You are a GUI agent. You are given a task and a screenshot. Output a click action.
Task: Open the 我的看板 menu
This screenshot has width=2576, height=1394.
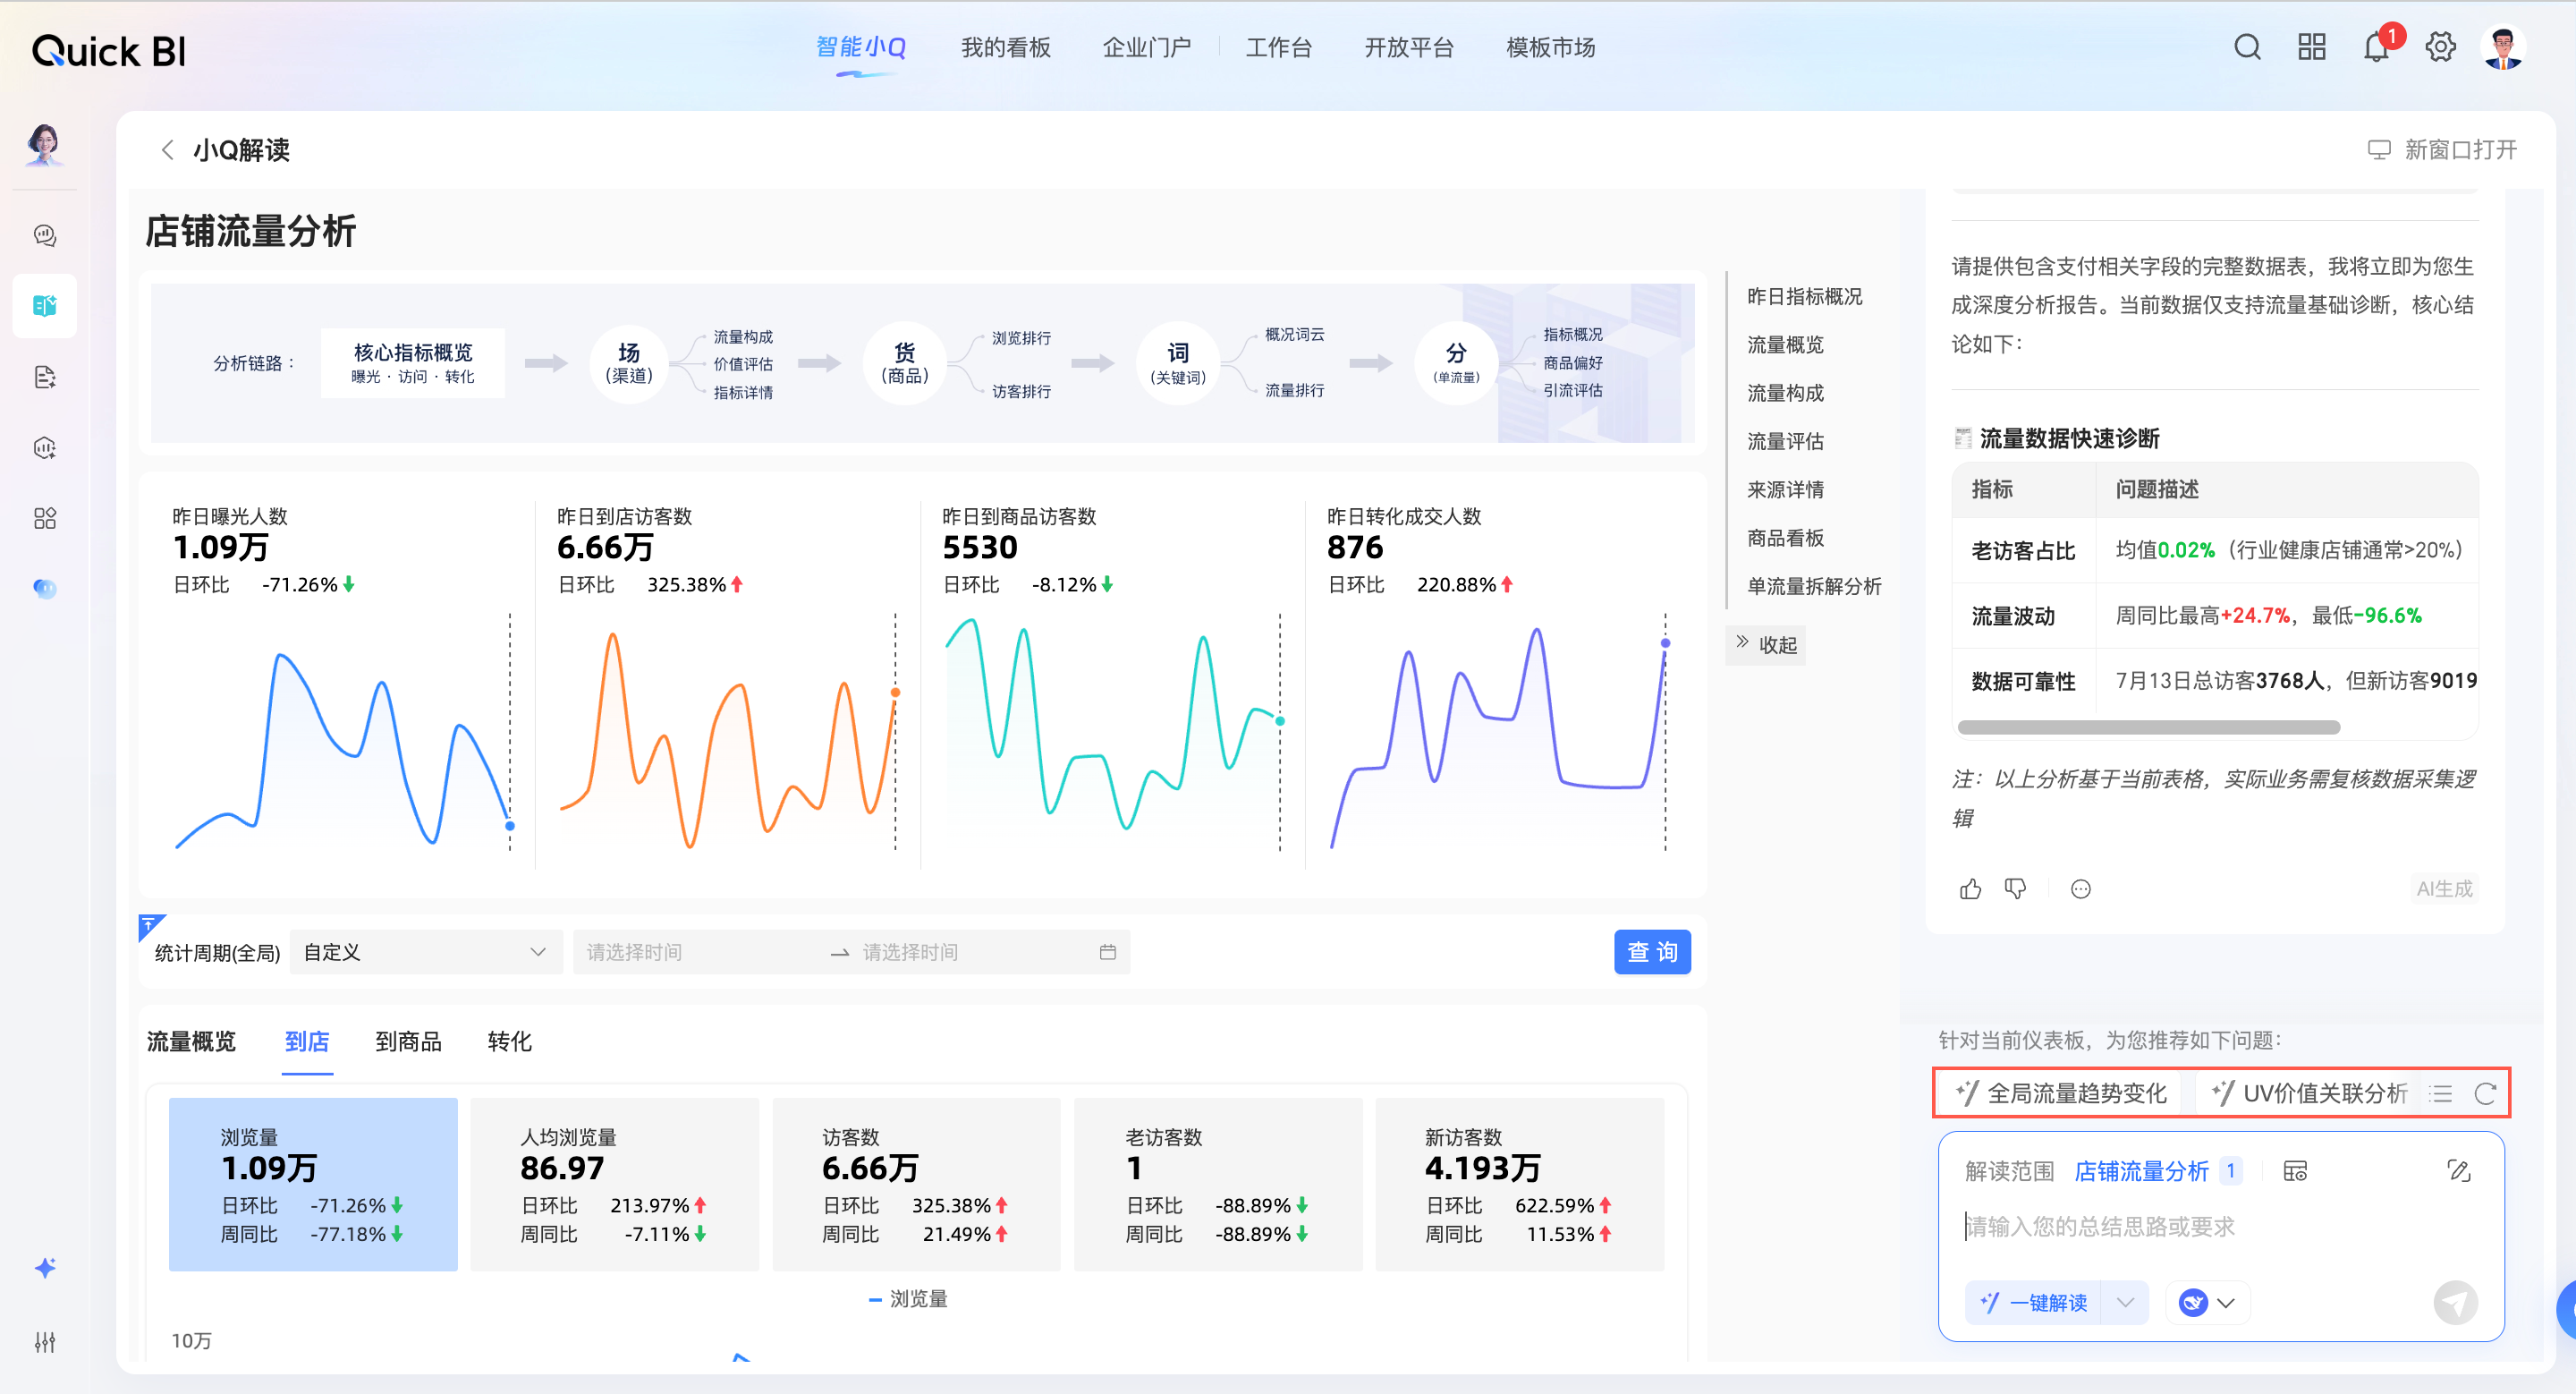click(x=1005, y=47)
